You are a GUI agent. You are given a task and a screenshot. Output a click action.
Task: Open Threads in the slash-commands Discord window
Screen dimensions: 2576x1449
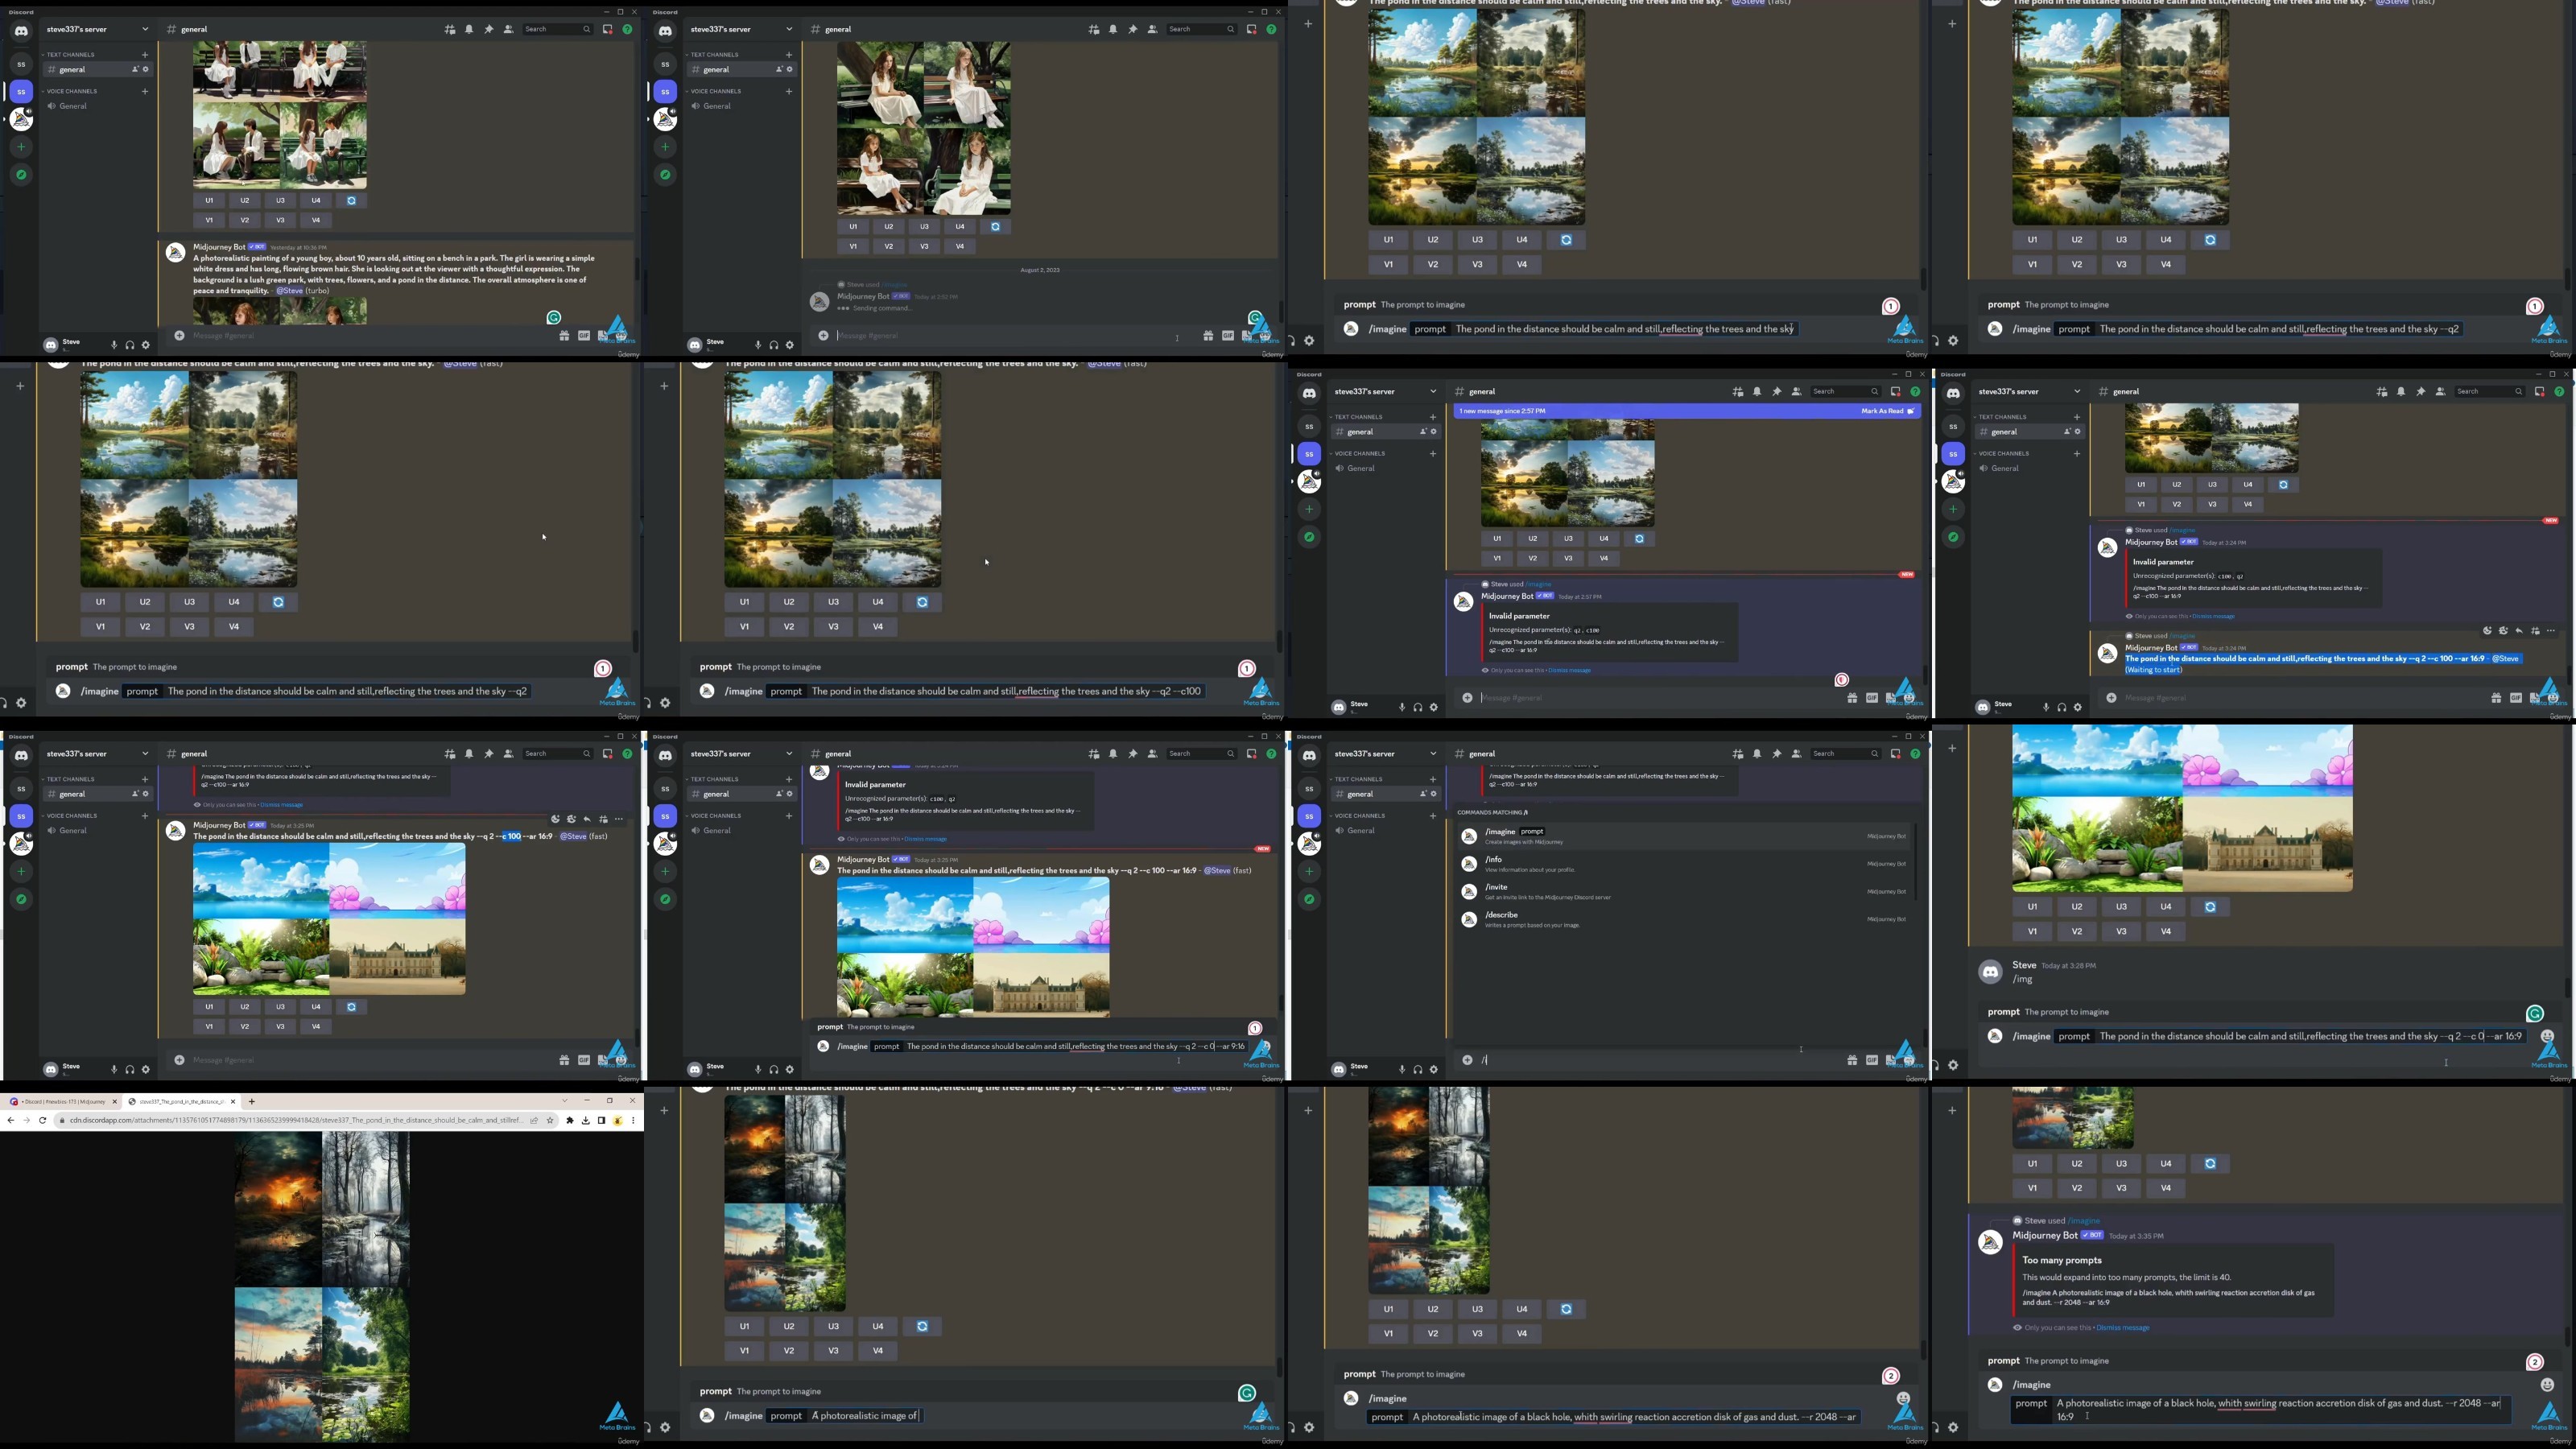click(x=1738, y=753)
